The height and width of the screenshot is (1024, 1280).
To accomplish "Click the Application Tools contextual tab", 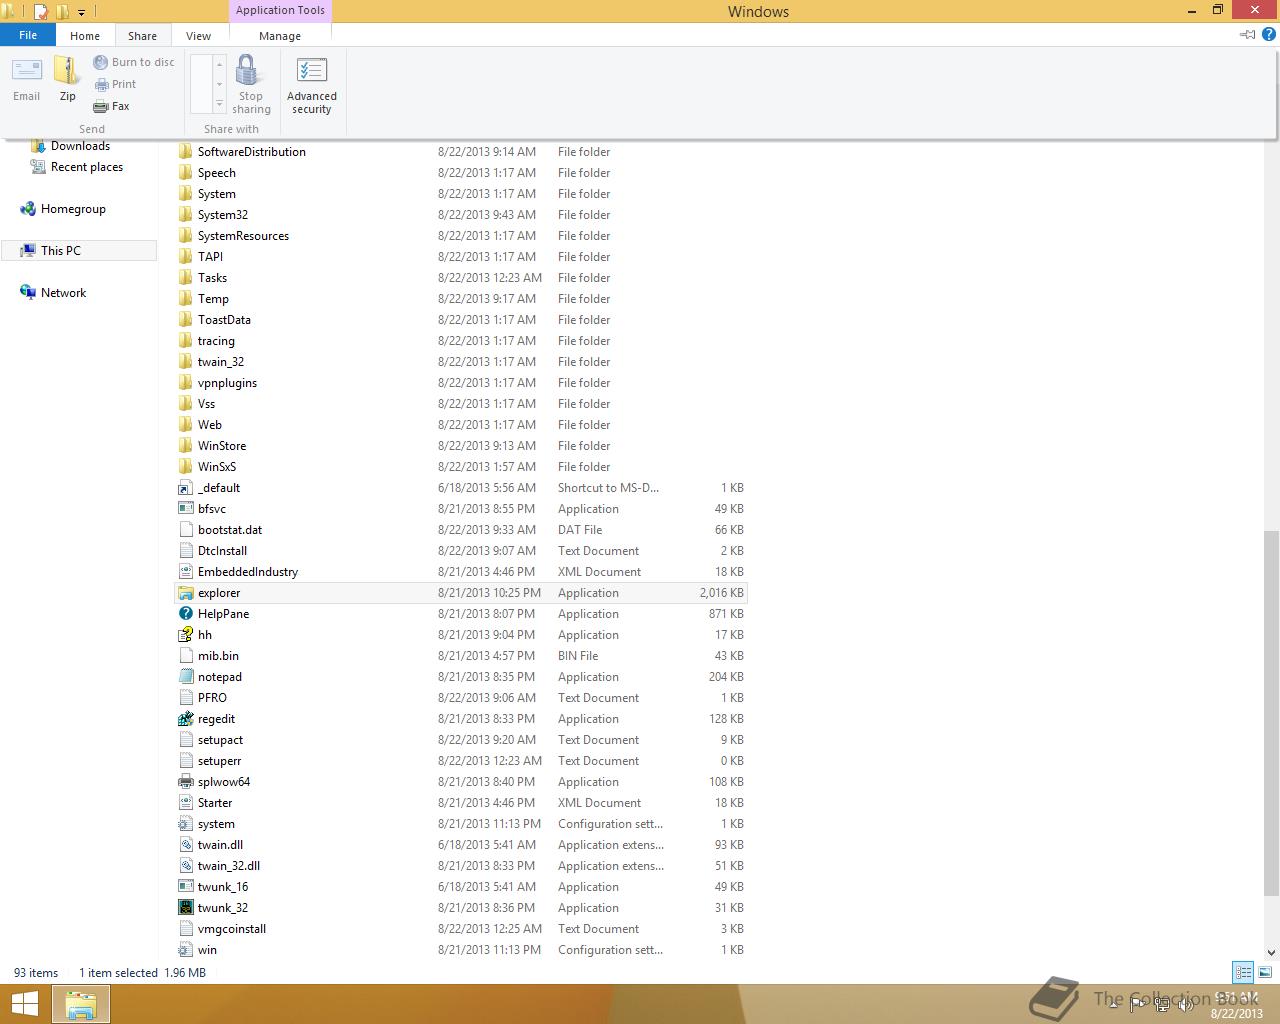I will coord(280,11).
